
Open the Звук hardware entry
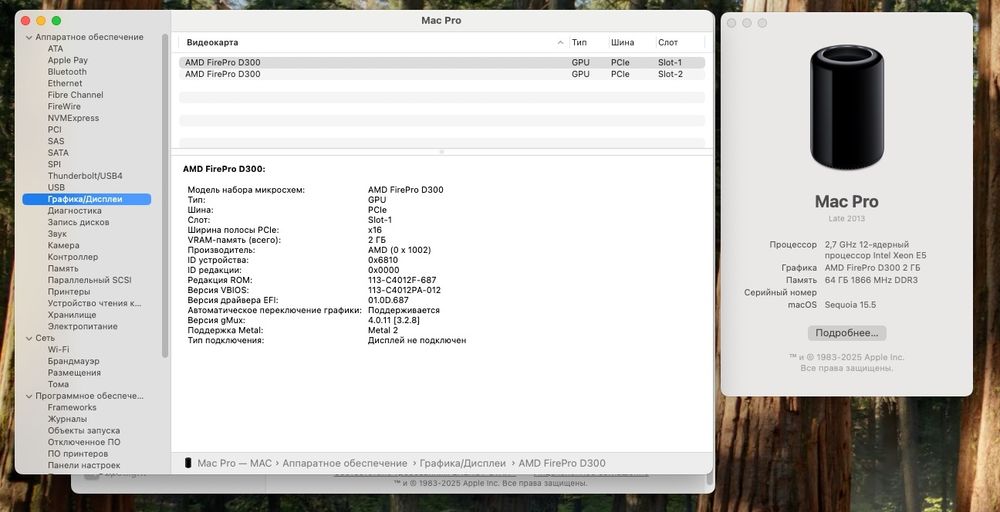(57, 233)
